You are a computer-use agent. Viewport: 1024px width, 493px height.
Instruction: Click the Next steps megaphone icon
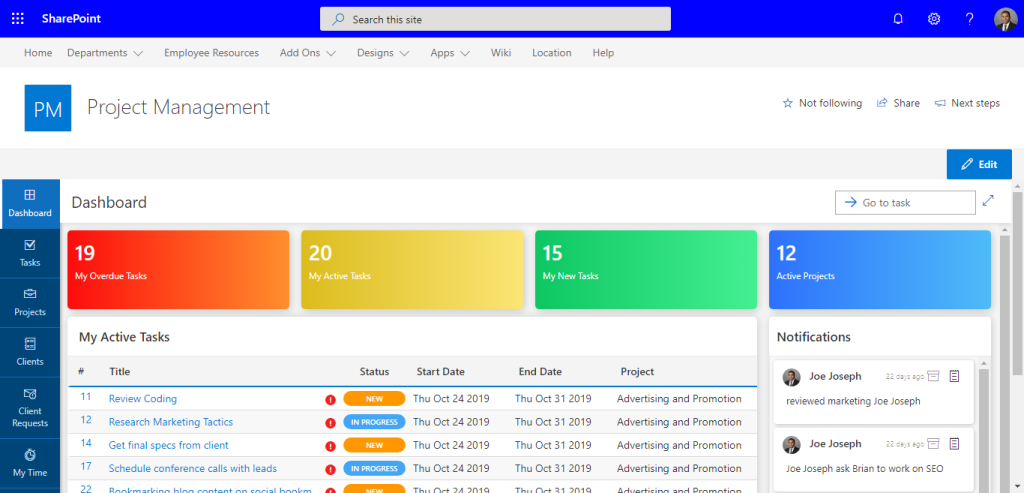pyautogui.click(x=940, y=103)
